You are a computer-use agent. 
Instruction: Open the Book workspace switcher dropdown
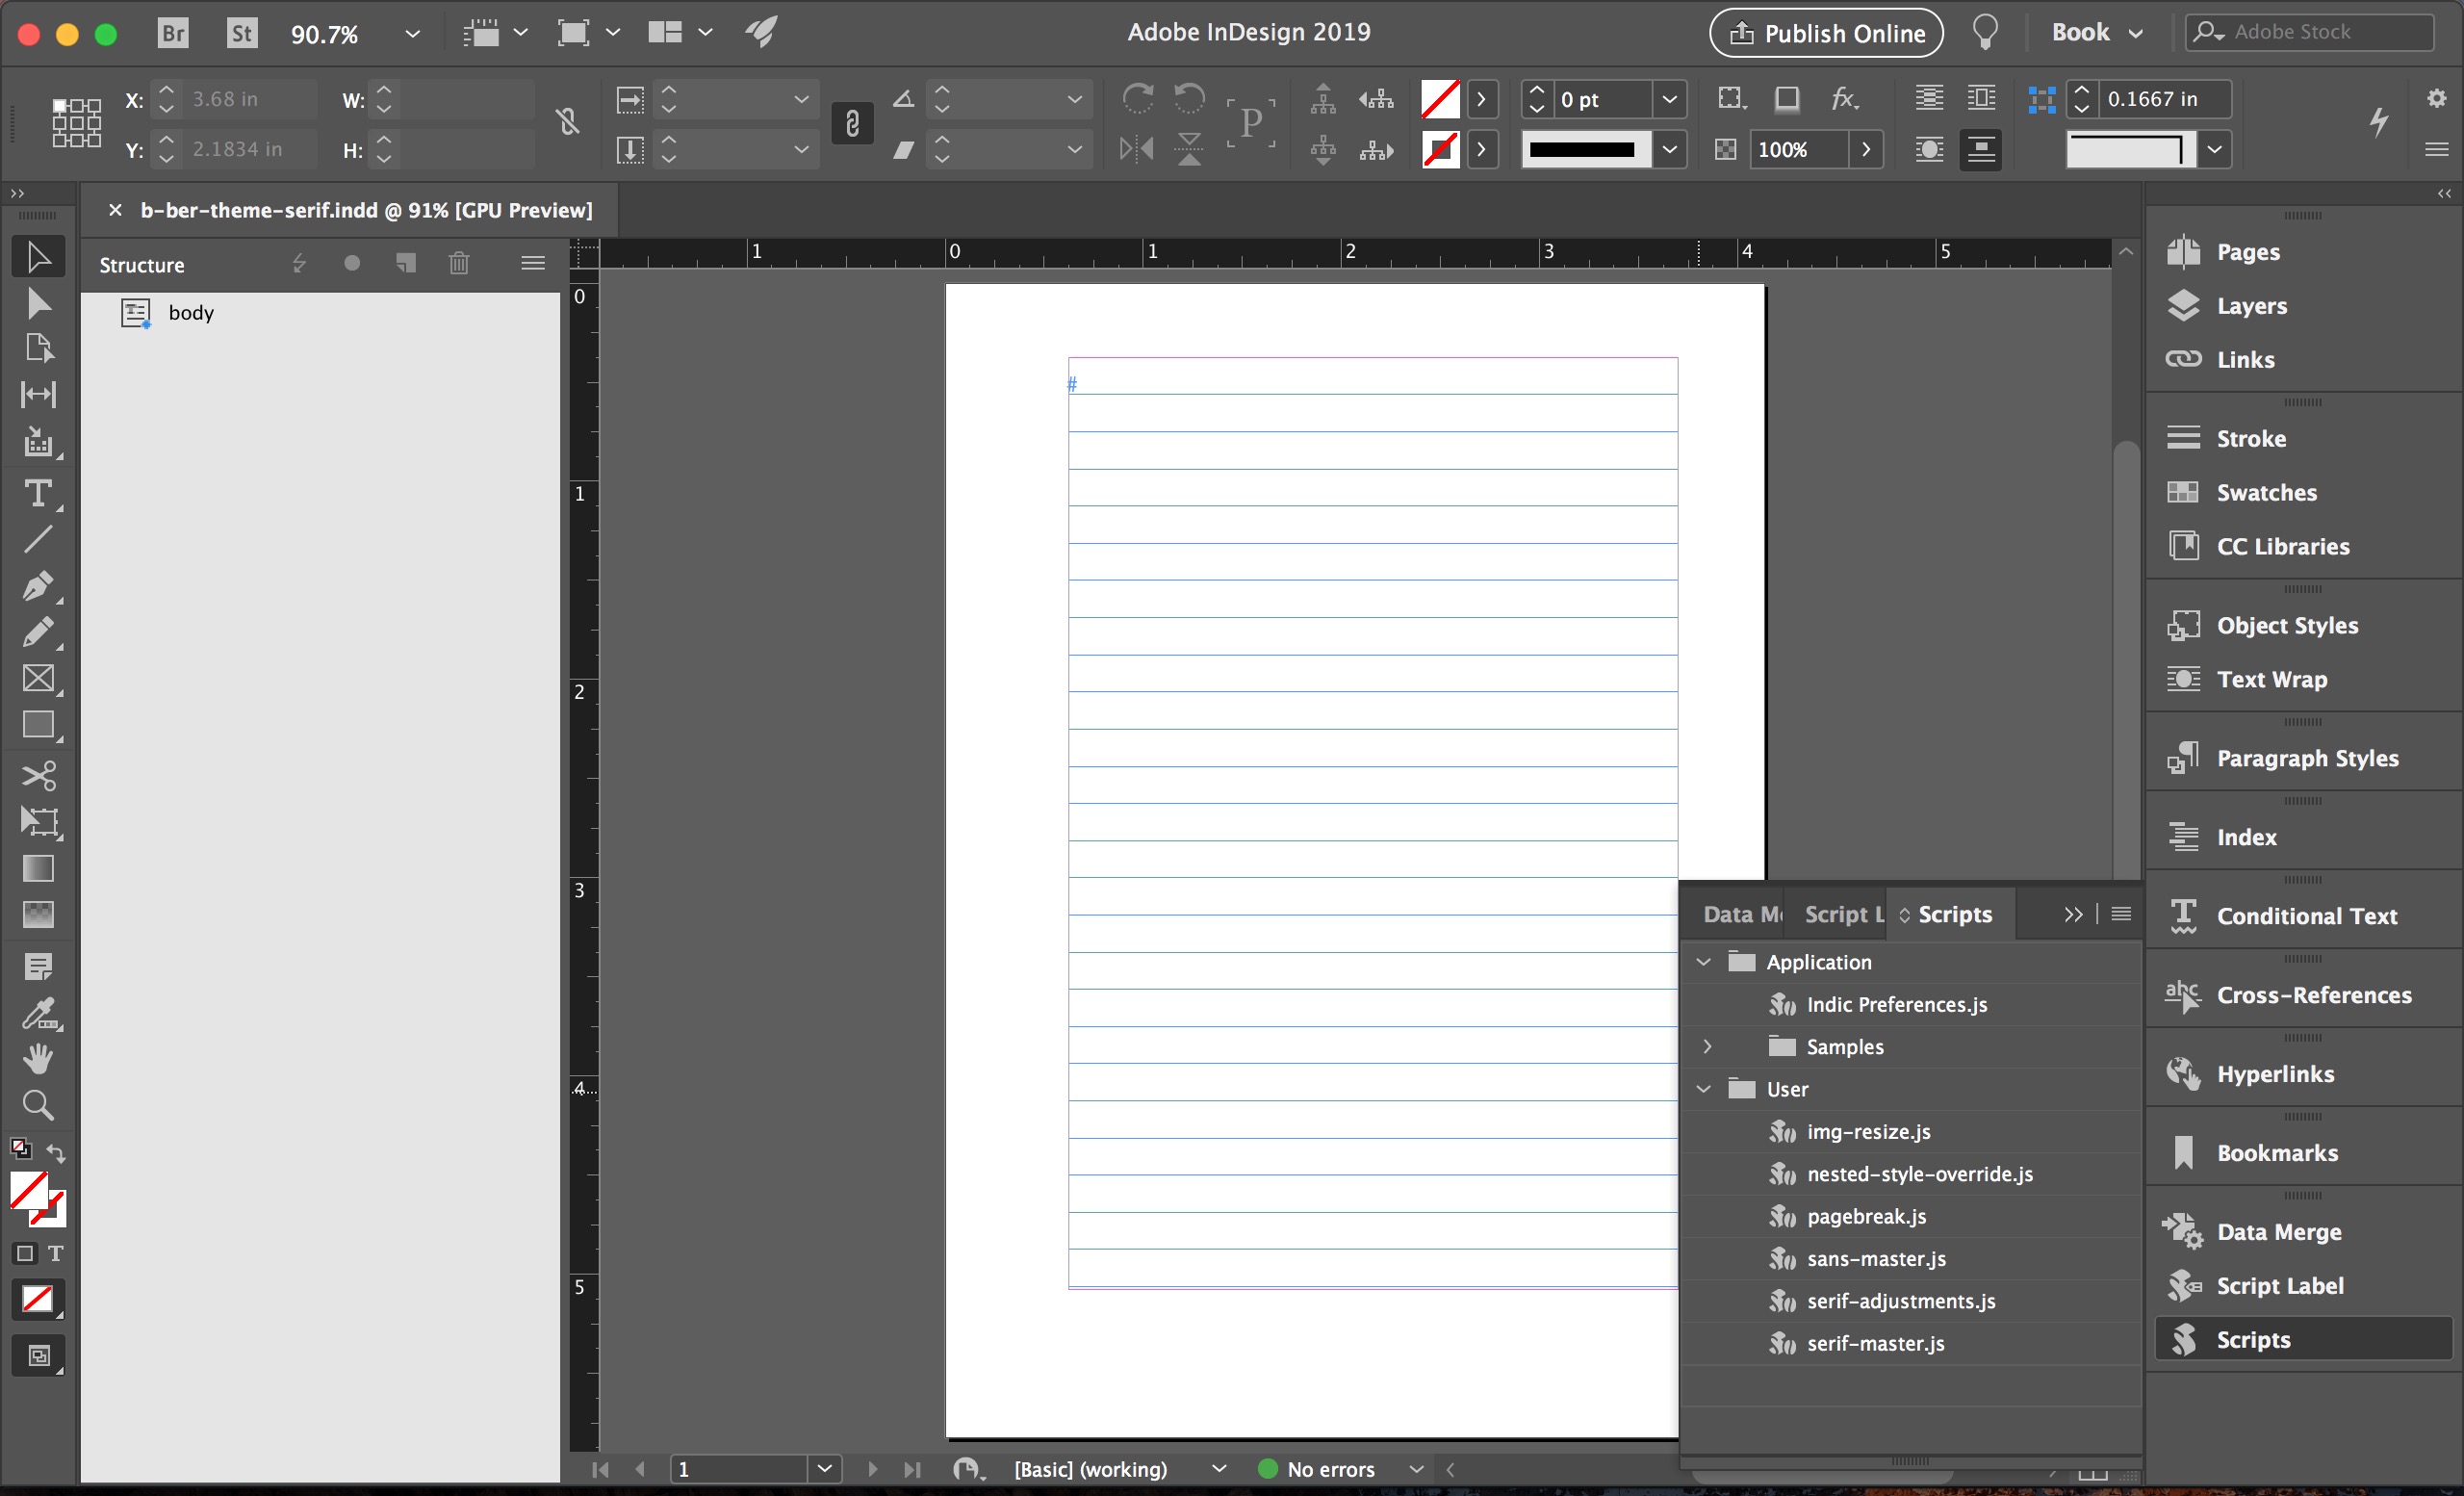click(2097, 32)
